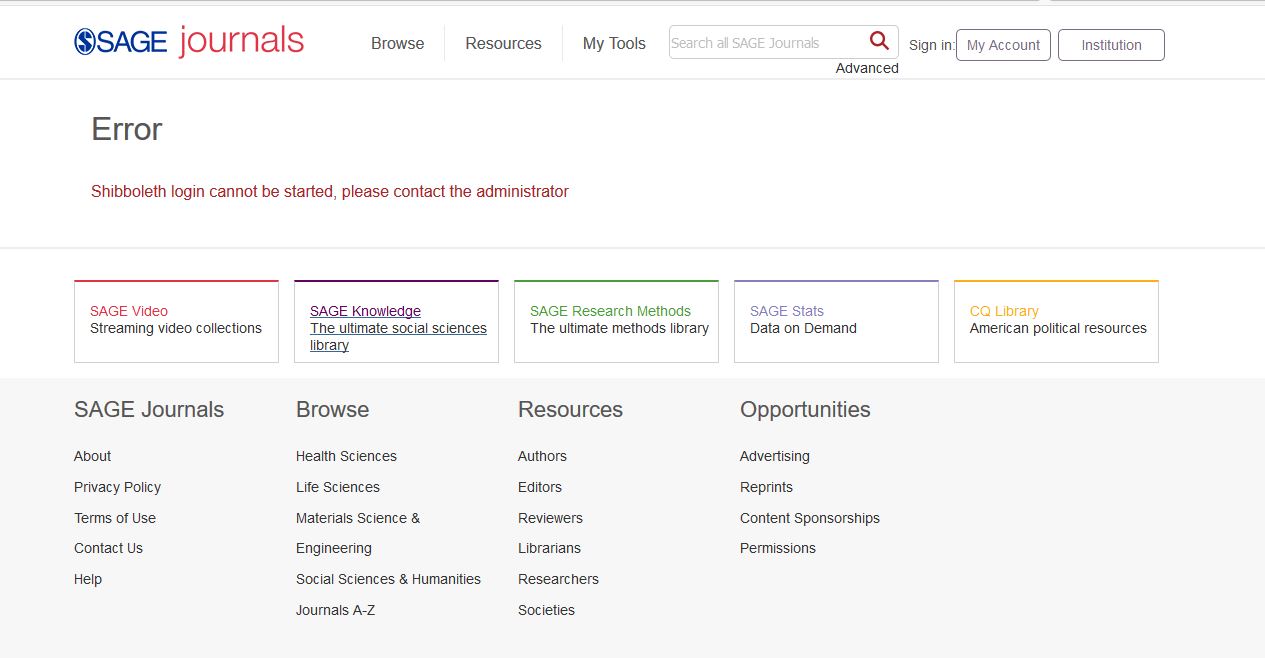Open Advanced search link
1265x658 pixels.
pos(867,68)
